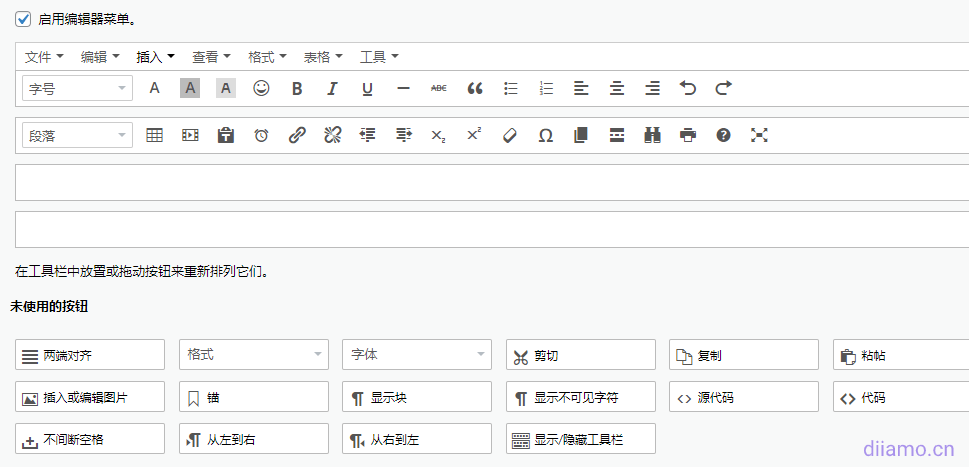
Task: Click the insert table icon
Action: pos(154,135)
